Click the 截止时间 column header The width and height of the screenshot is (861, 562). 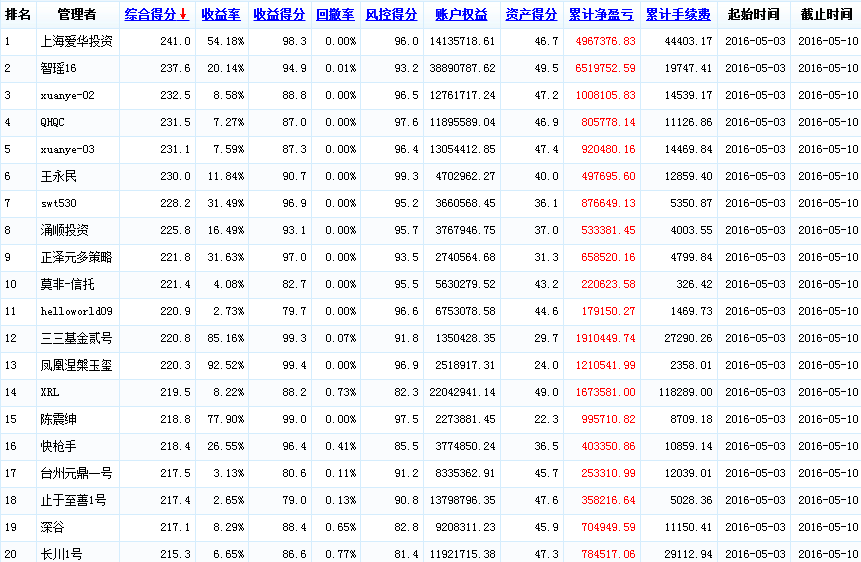(x=826, y=15)
